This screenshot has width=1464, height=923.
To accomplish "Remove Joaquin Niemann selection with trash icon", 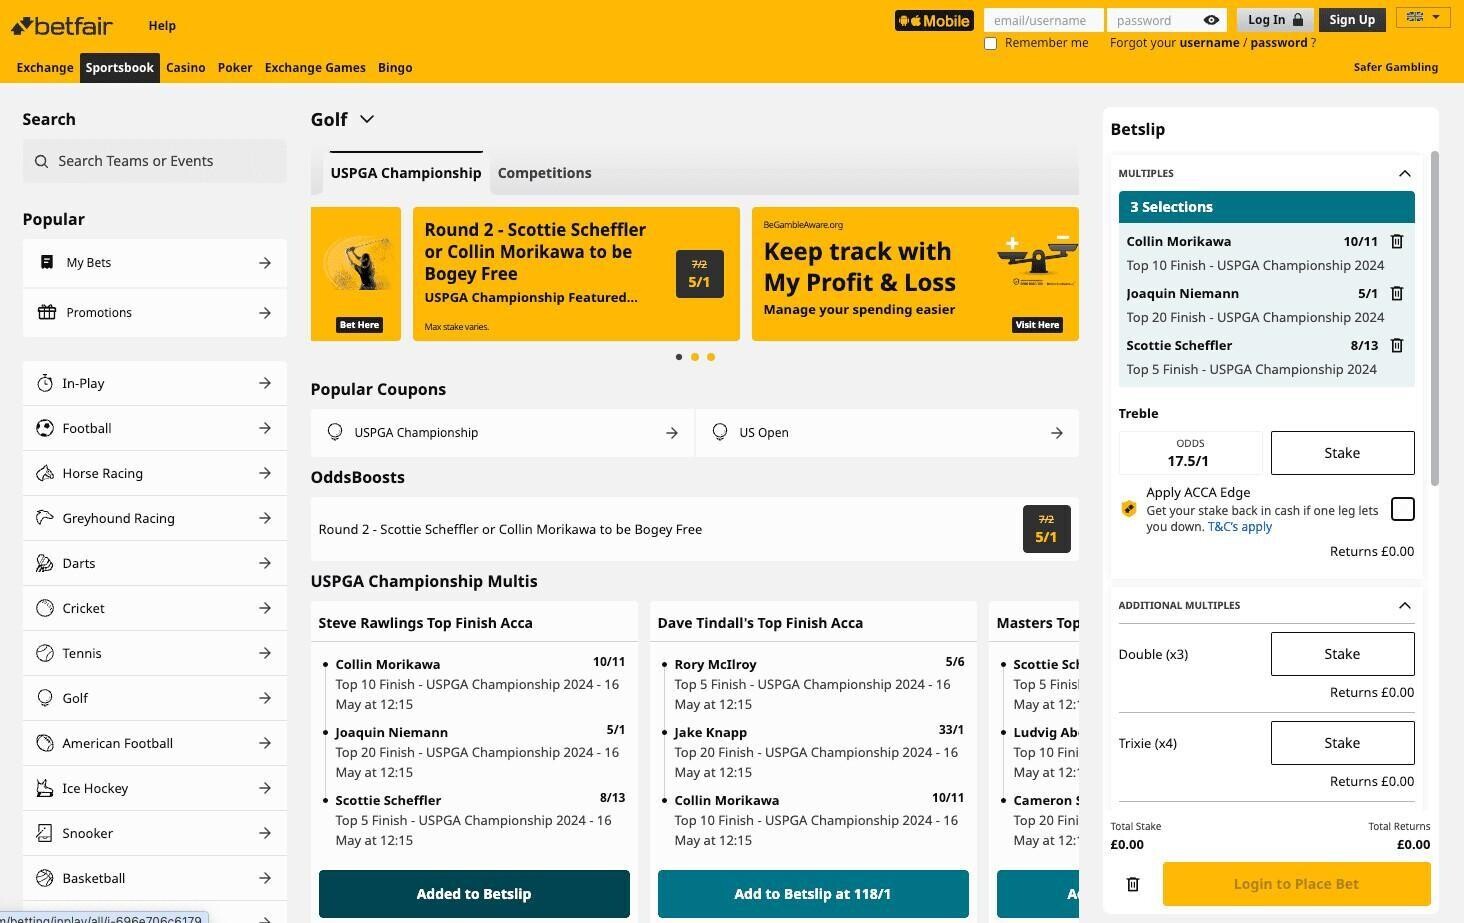I will tap(1397, 293).
